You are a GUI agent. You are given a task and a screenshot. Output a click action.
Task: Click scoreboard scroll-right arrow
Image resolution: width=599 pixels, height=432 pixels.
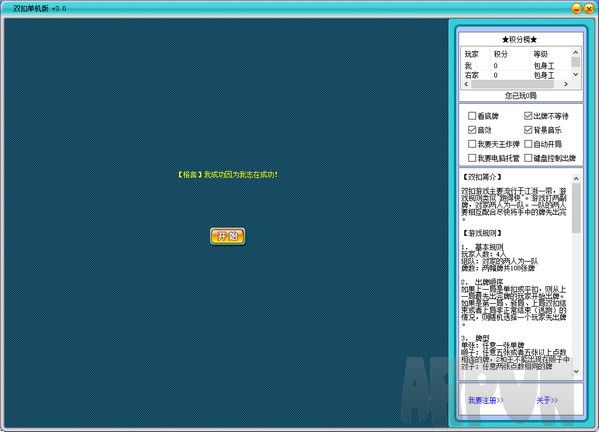(566, 84)
